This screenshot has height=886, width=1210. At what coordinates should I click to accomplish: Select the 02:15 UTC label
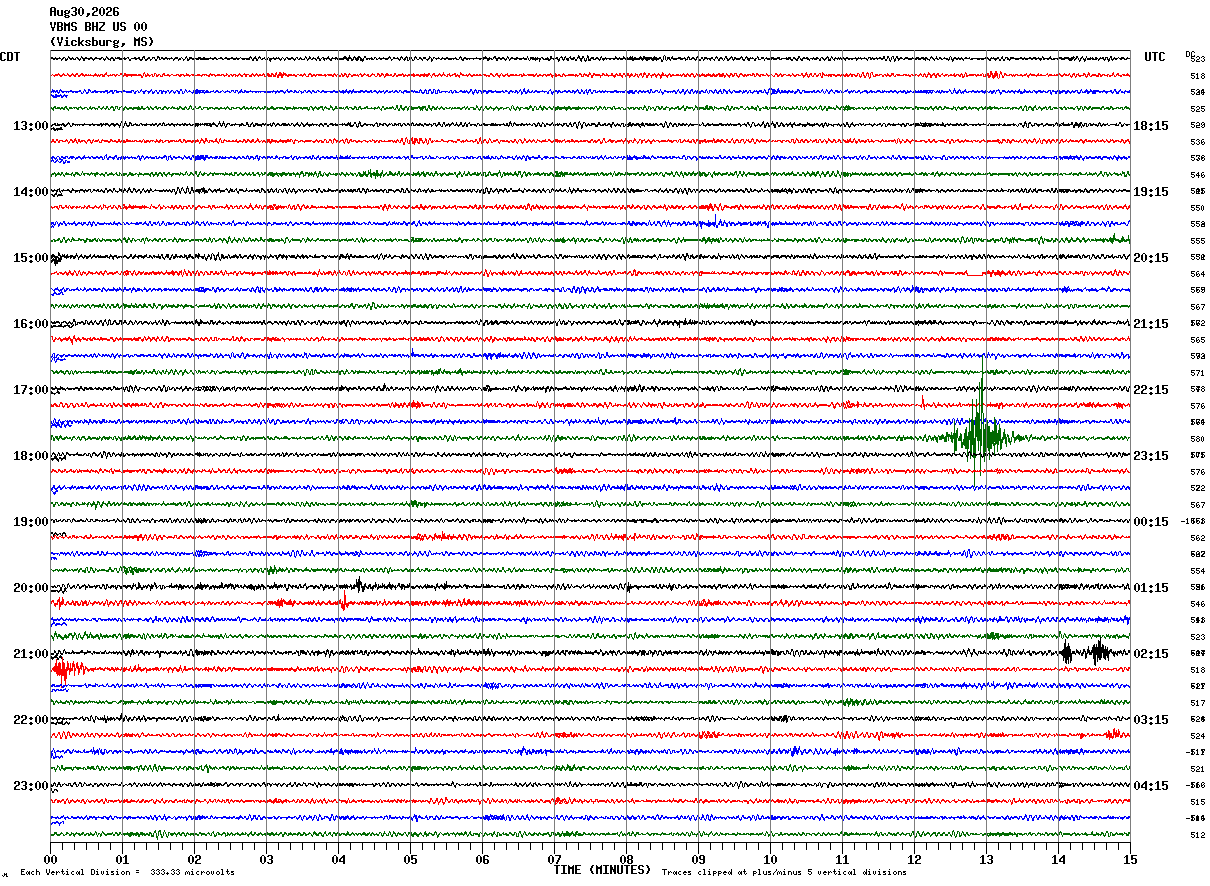[x=1151, y=654]
